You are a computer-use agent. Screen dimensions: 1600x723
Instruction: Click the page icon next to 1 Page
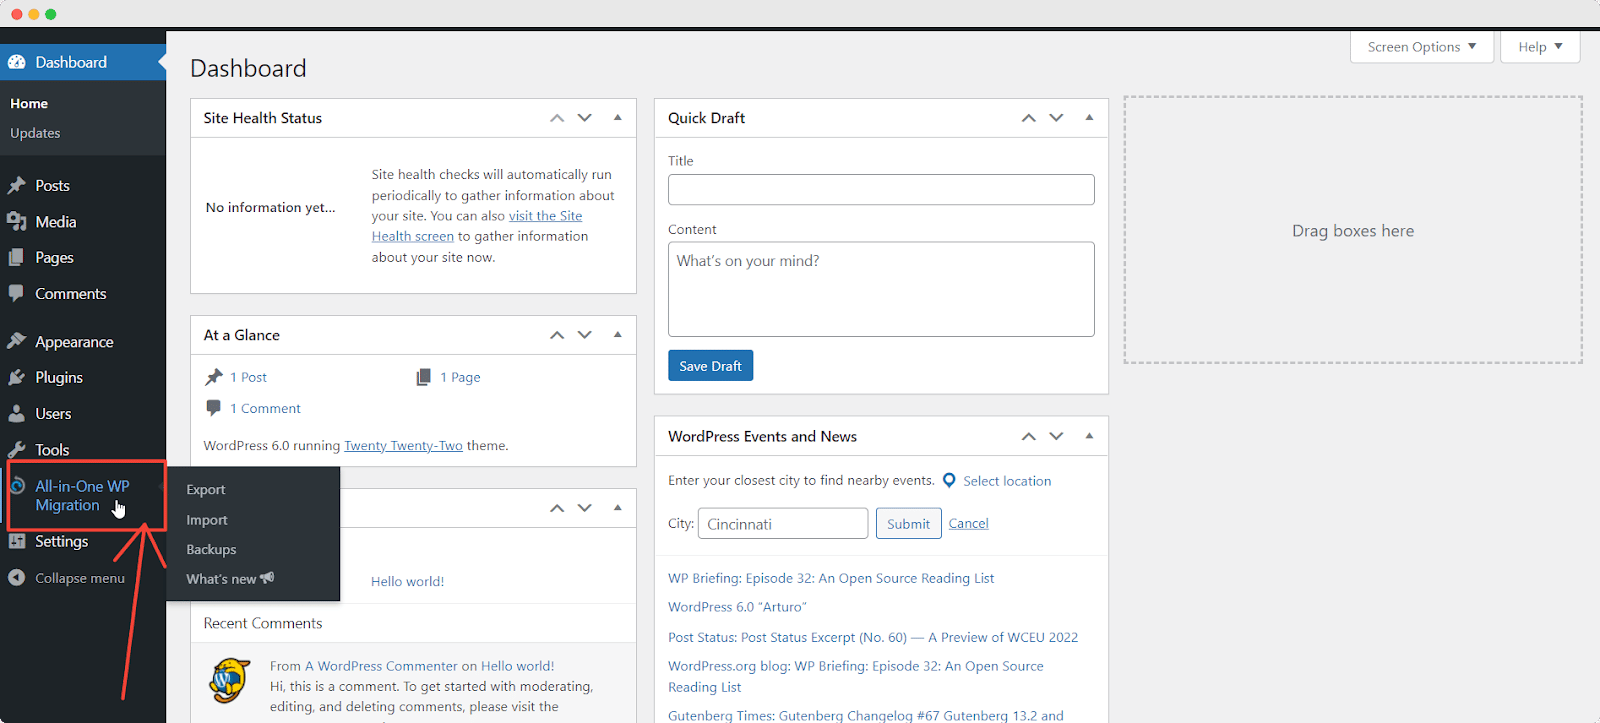pyautogui.click(x=424, y=377)
